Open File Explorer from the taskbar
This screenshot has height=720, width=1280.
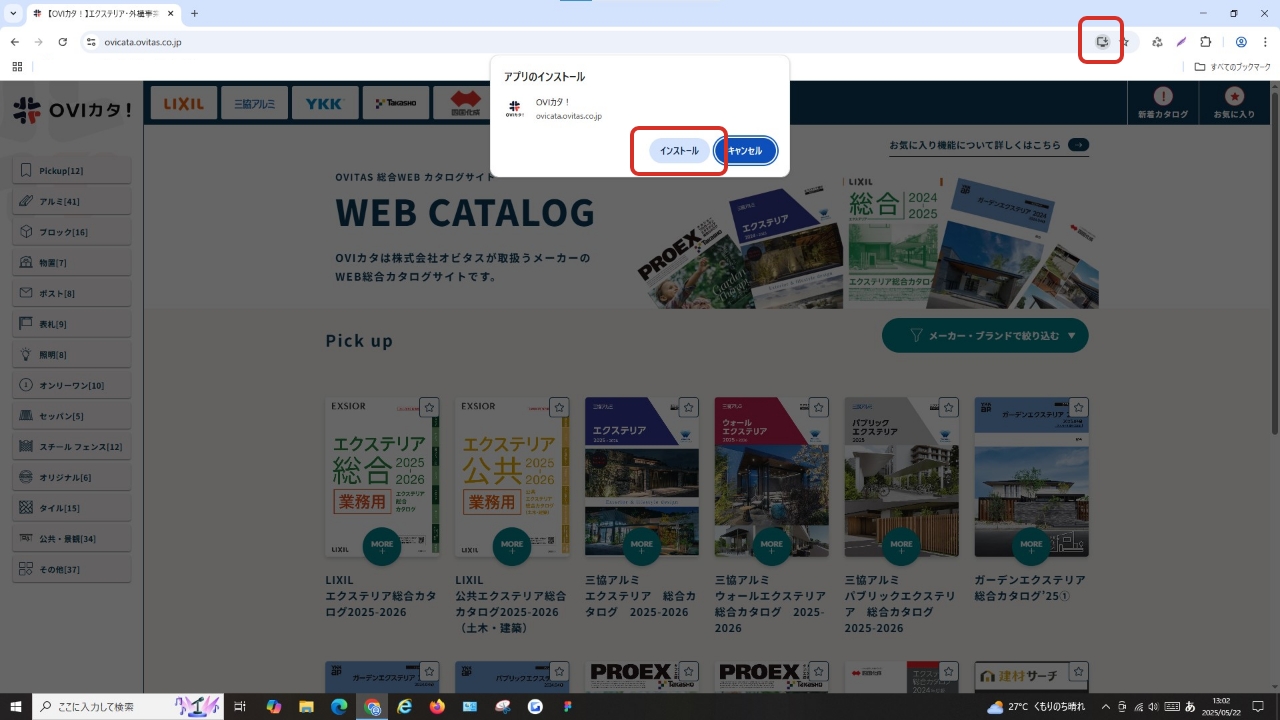tap(306, 707)
